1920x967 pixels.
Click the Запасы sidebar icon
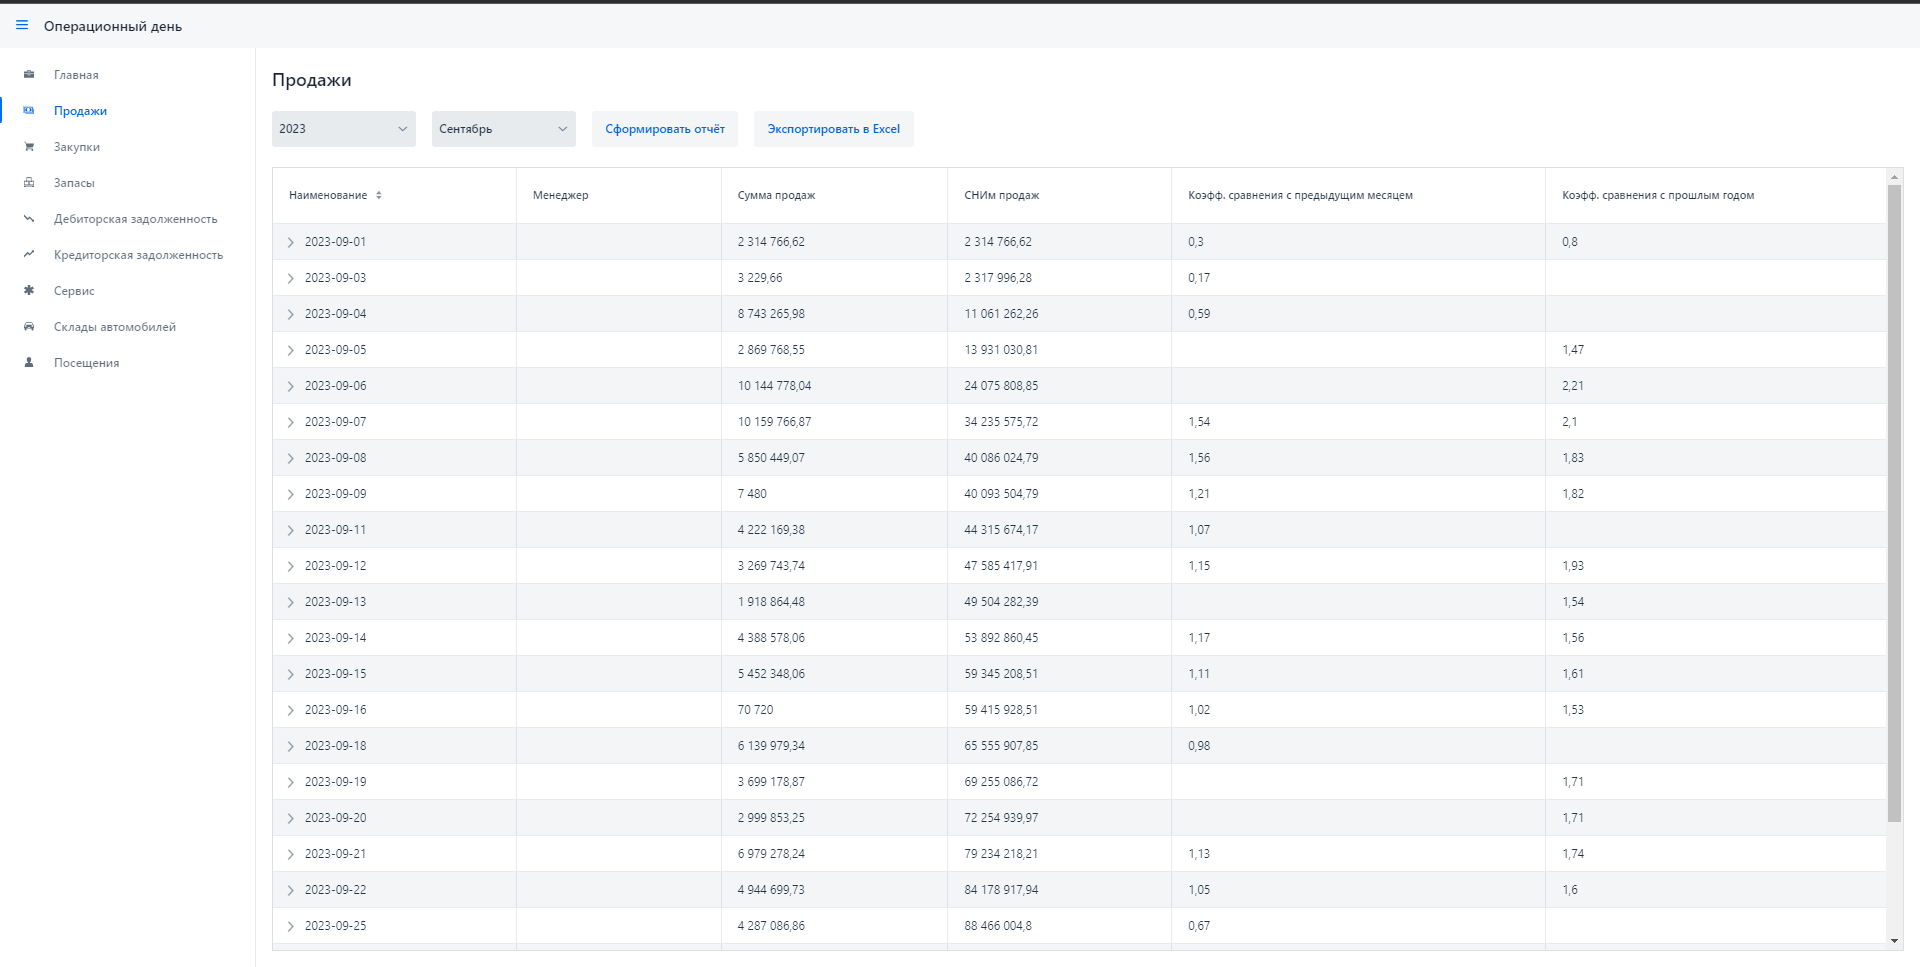pos(29,183)
